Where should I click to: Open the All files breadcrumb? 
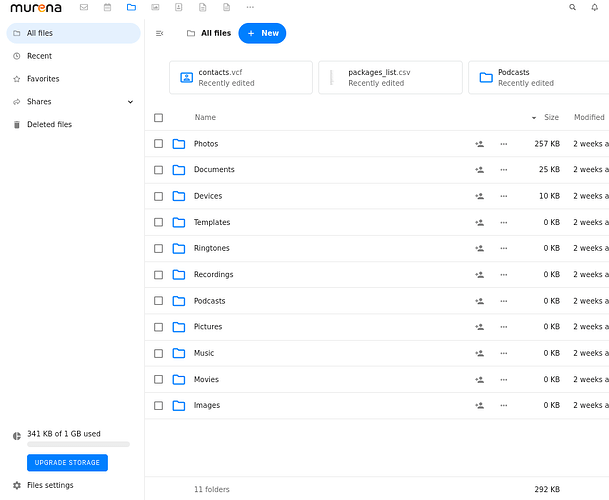209,33
